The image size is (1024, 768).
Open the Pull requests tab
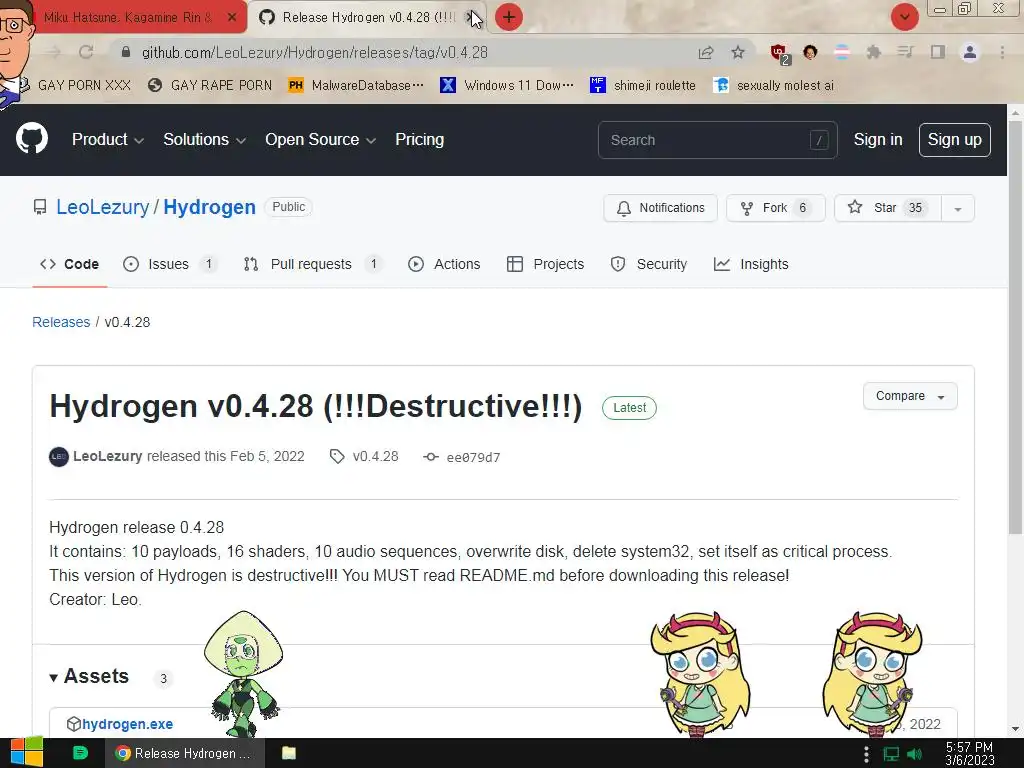pos(312,264)
